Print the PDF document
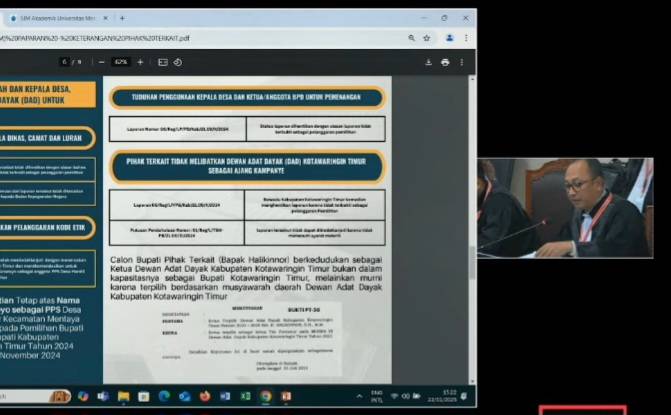Screen dimensions: 671x415 [x=445, y=62]
